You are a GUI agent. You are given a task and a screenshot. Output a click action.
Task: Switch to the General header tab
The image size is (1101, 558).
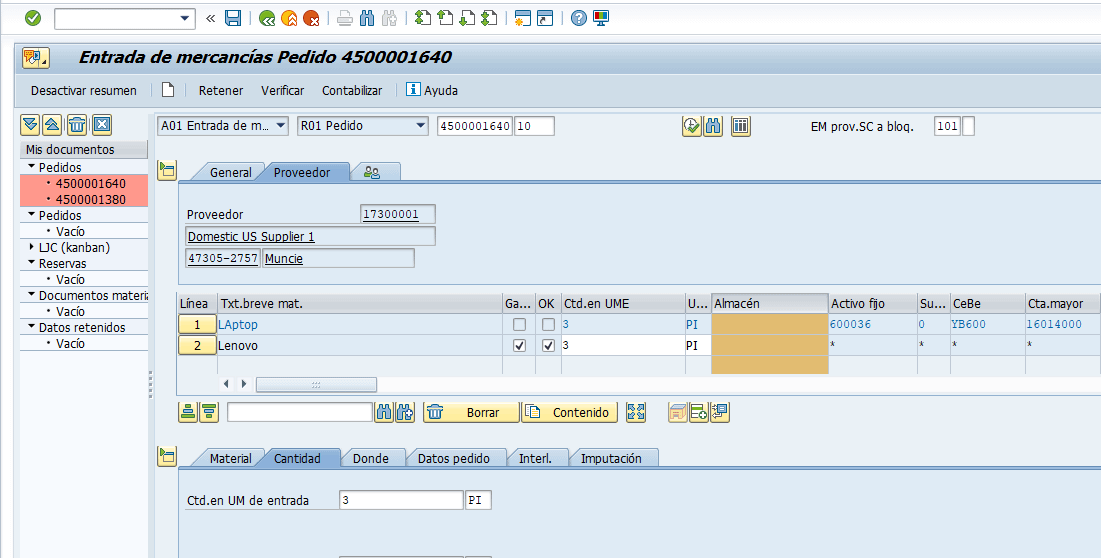(230, 172)
